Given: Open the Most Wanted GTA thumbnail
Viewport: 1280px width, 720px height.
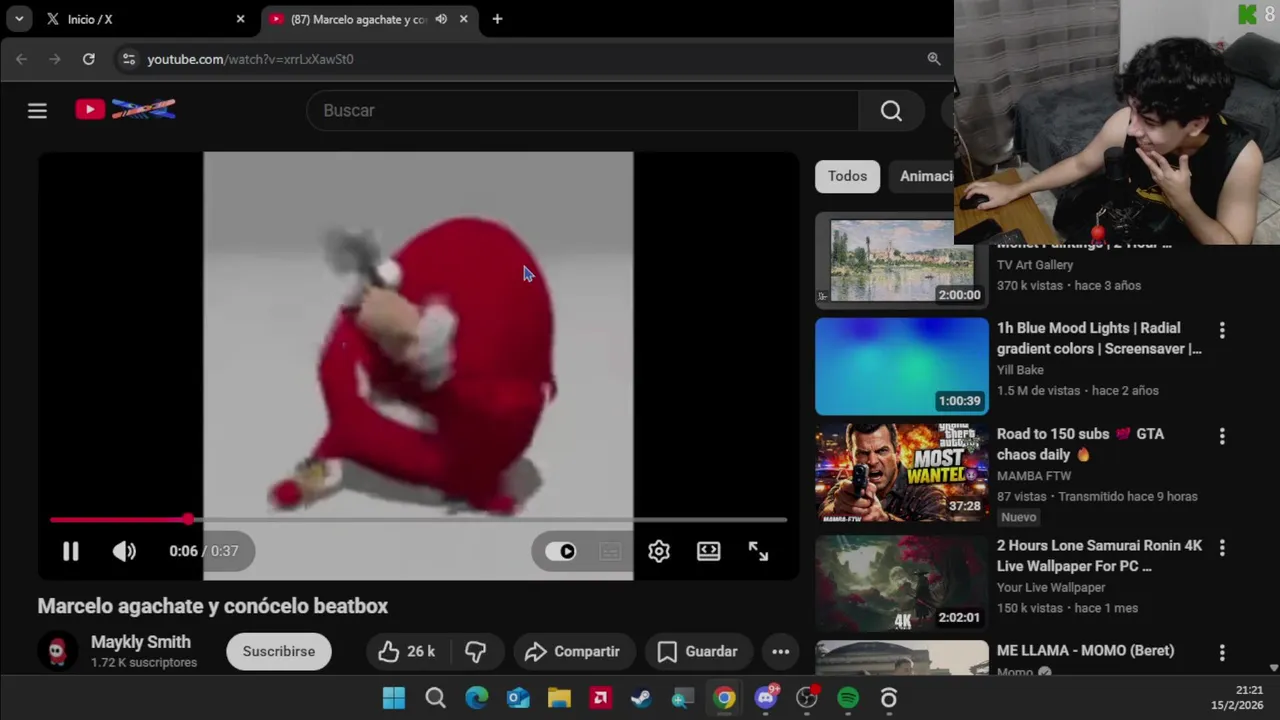Looking at the screenshot, I should tap(902, 473).
